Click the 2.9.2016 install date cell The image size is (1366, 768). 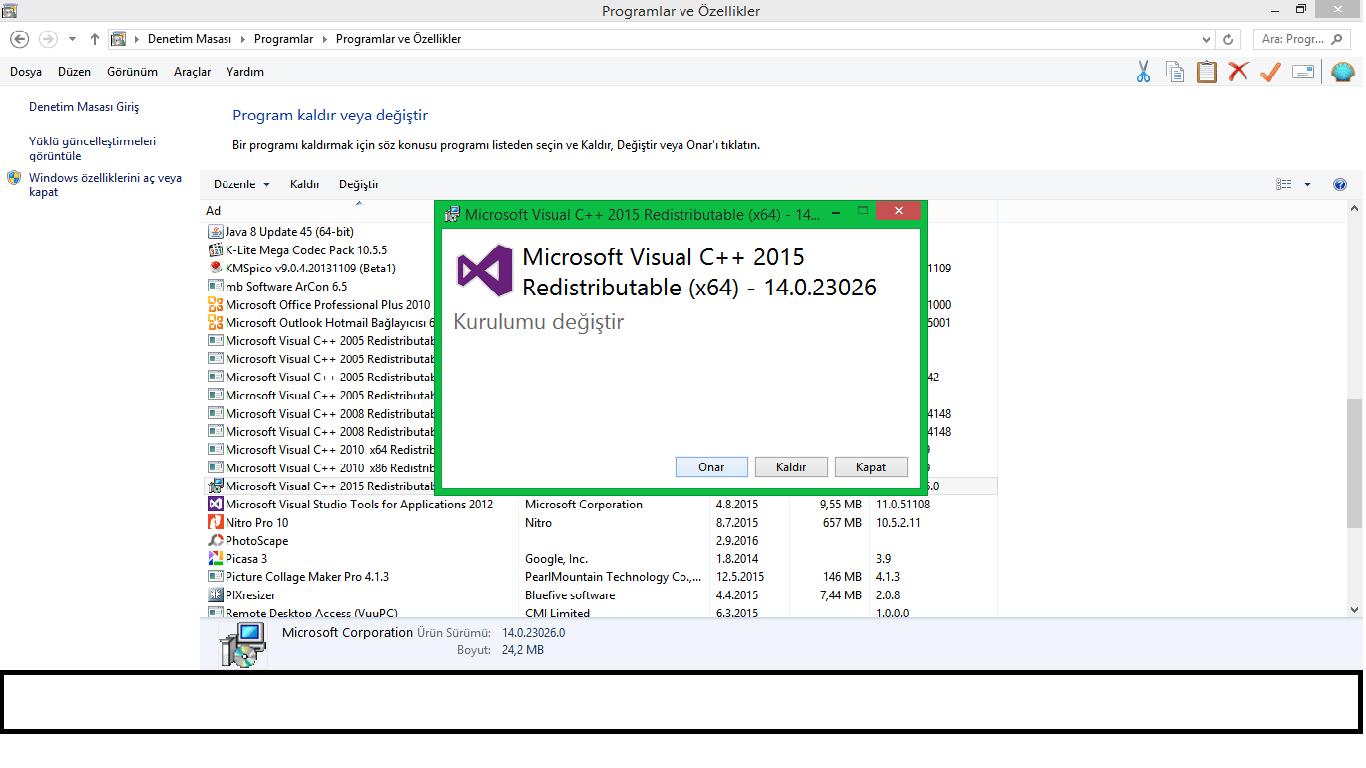click(737, 541)
